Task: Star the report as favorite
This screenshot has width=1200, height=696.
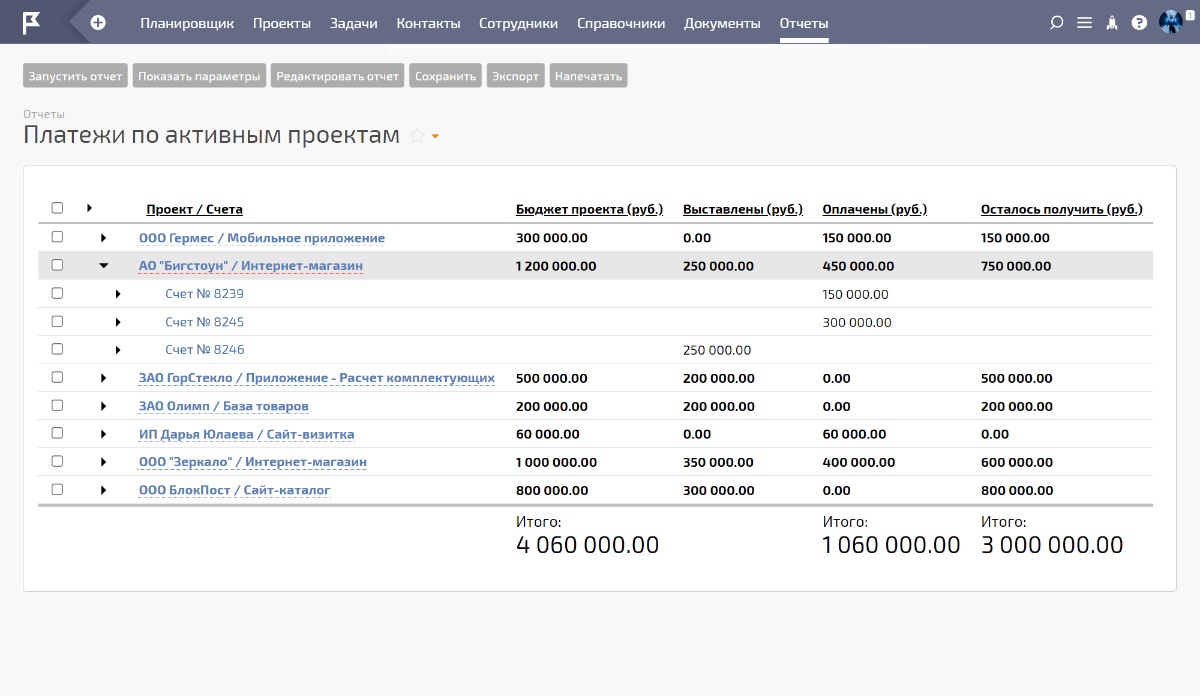Action: click(417, 136)
